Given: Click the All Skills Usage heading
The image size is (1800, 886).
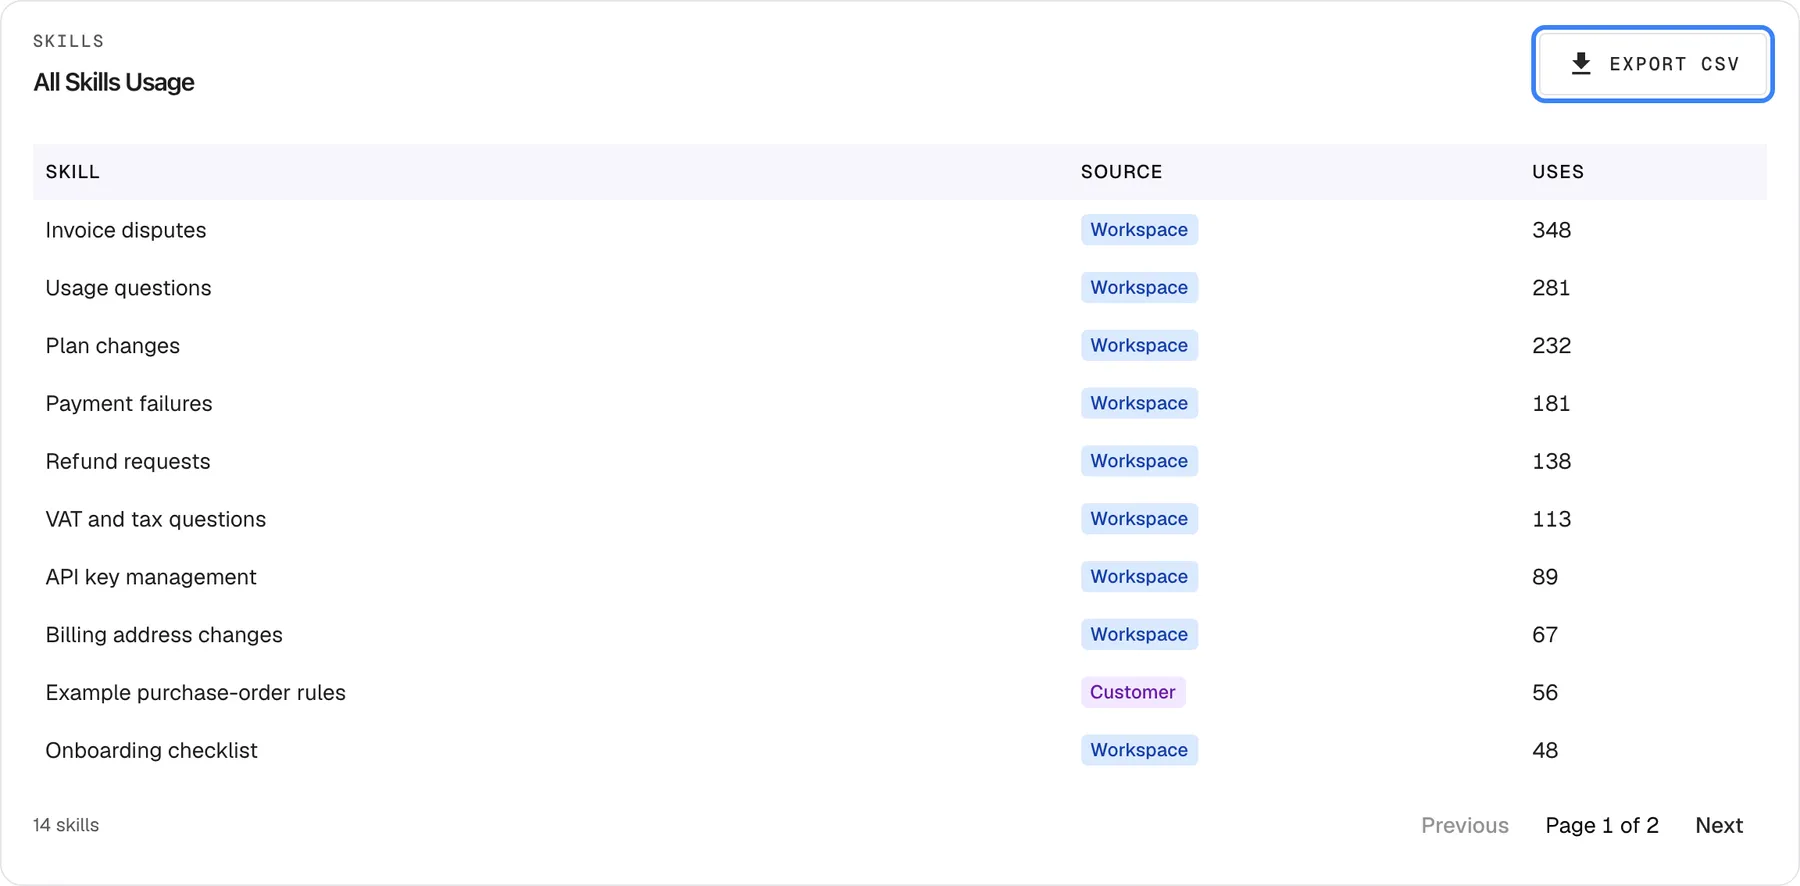Looking at the screenshot, I should pos(114,82).
